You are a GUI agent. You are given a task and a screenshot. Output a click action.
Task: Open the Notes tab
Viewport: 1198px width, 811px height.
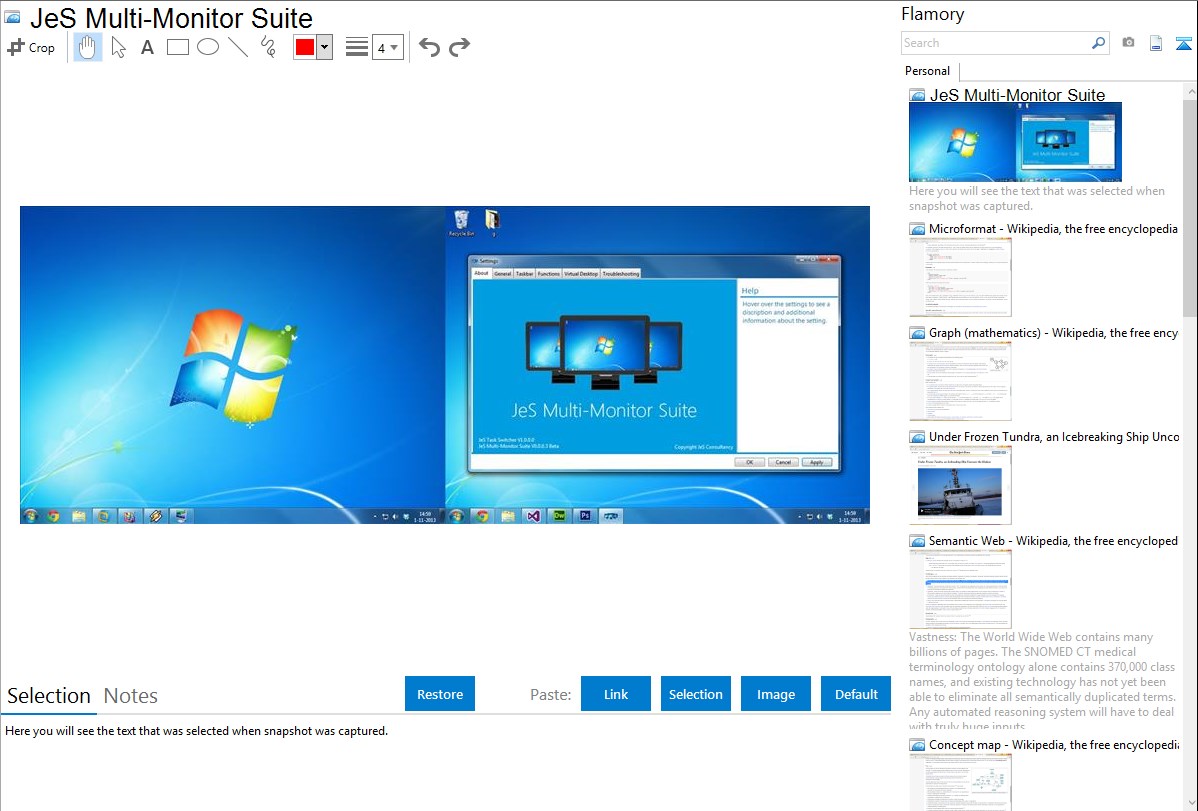(131, 696)
